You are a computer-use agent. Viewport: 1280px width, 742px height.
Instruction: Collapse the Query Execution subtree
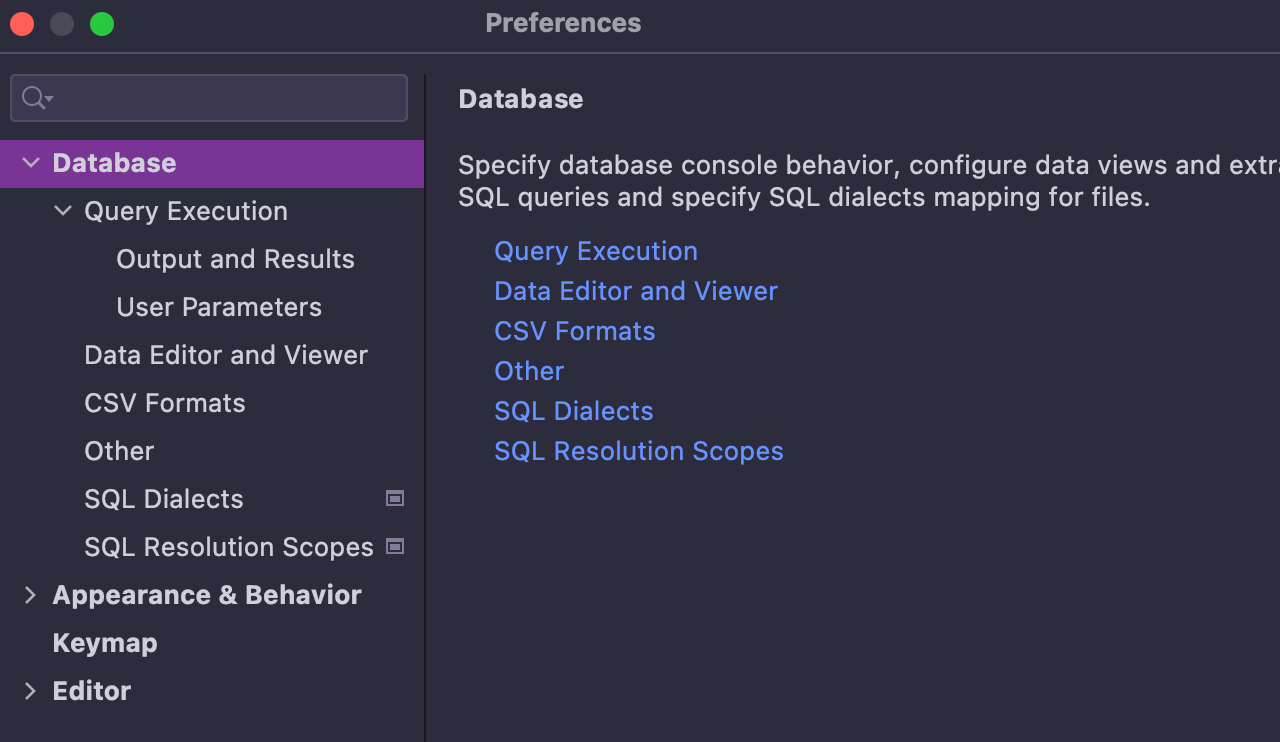(x=63, y=211)
